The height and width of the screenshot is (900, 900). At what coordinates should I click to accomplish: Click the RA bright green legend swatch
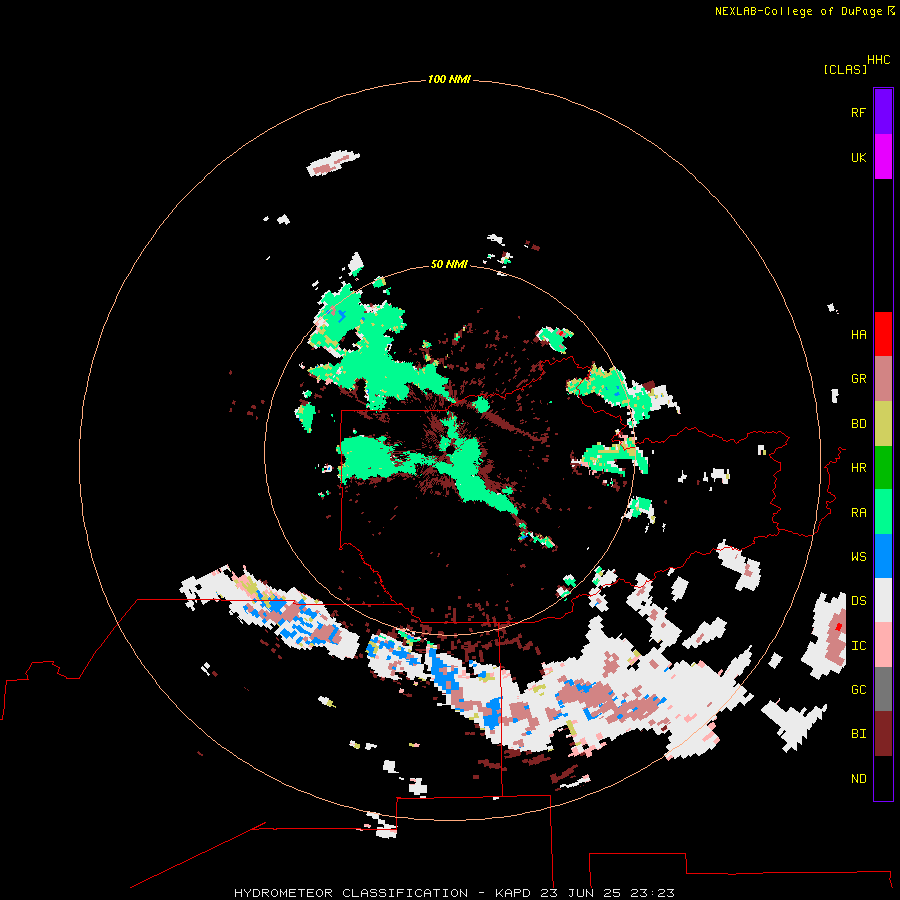883,512
